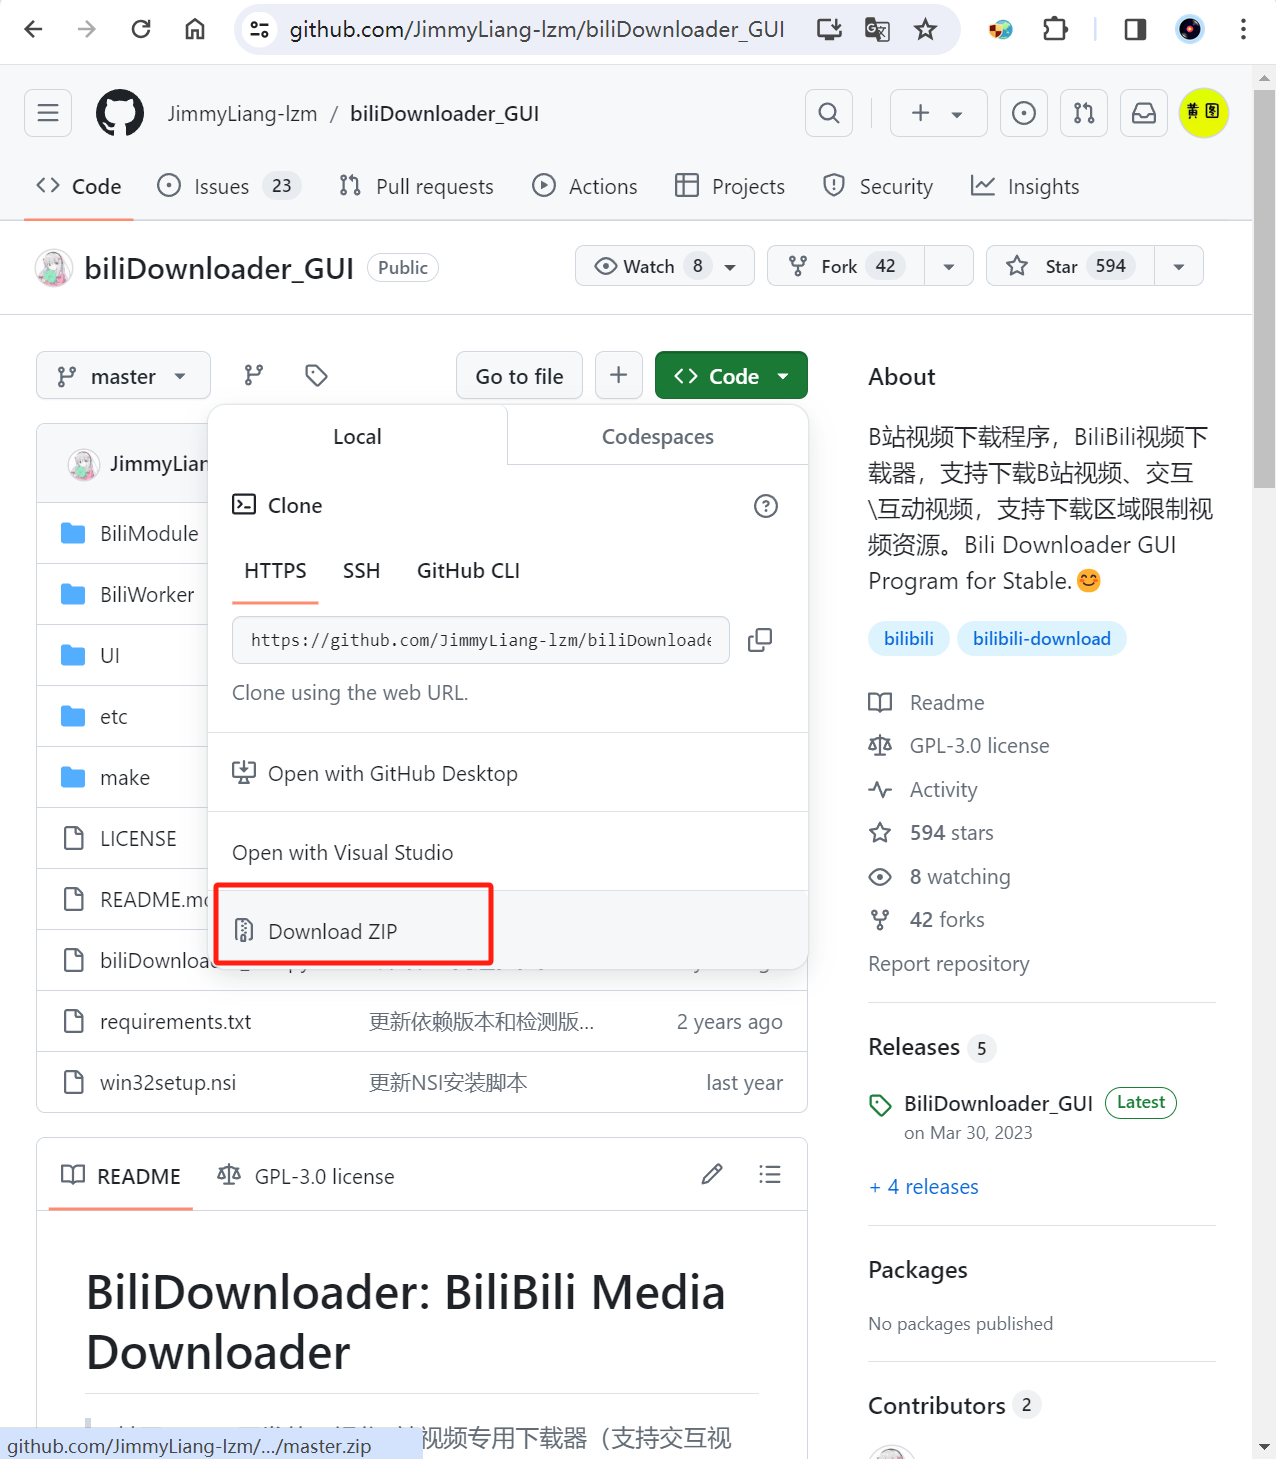The width and height of the screenshot is (1276, 1459).
Task: View branches via the branch icon
Action: (x=254, y=376)
